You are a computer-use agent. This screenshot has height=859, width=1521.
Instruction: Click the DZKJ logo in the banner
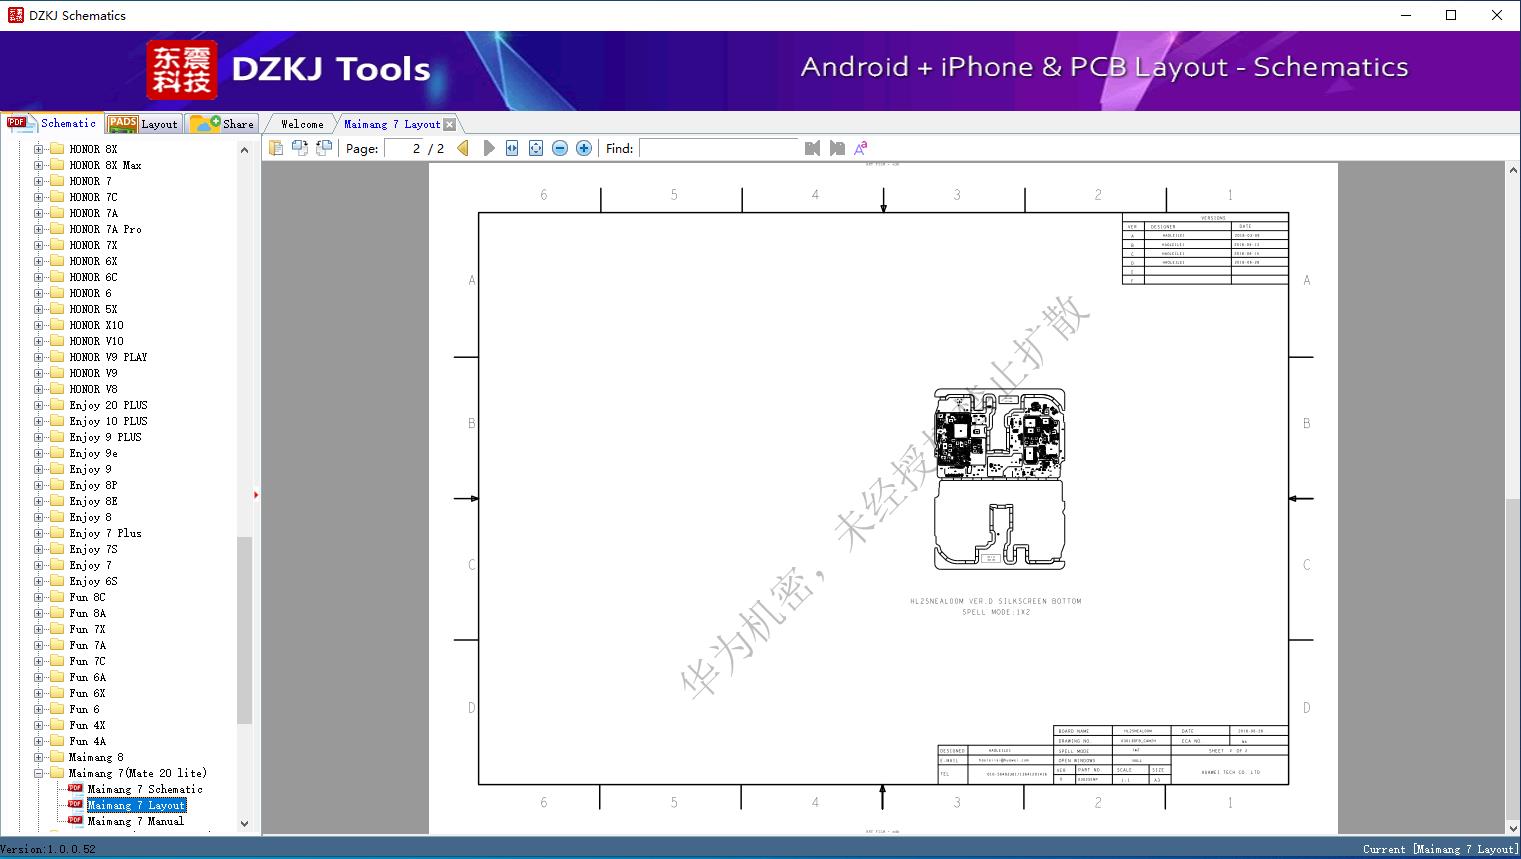click(182, 70)
